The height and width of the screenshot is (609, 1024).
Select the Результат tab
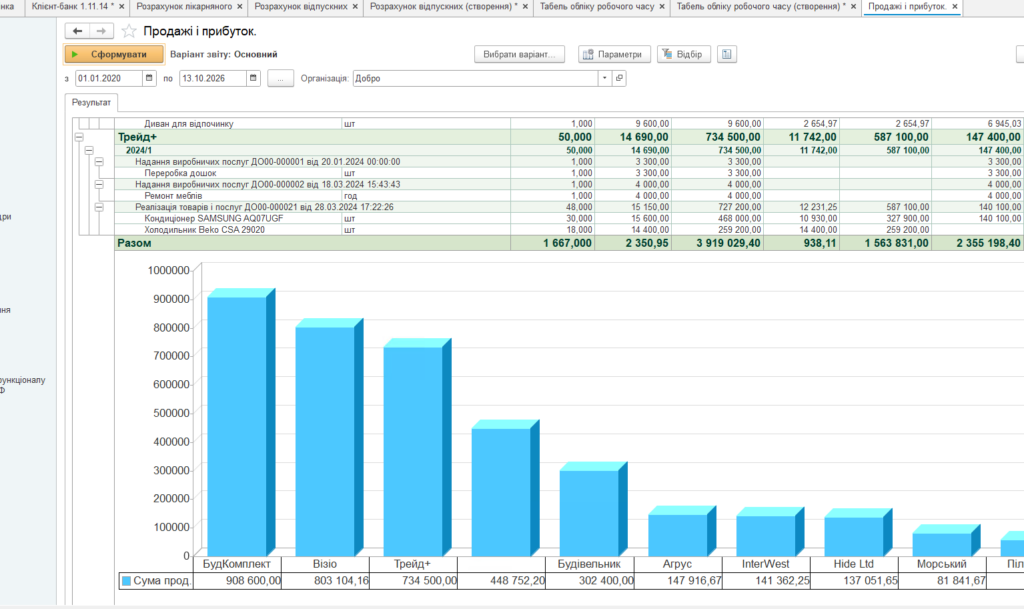point(91,102)
